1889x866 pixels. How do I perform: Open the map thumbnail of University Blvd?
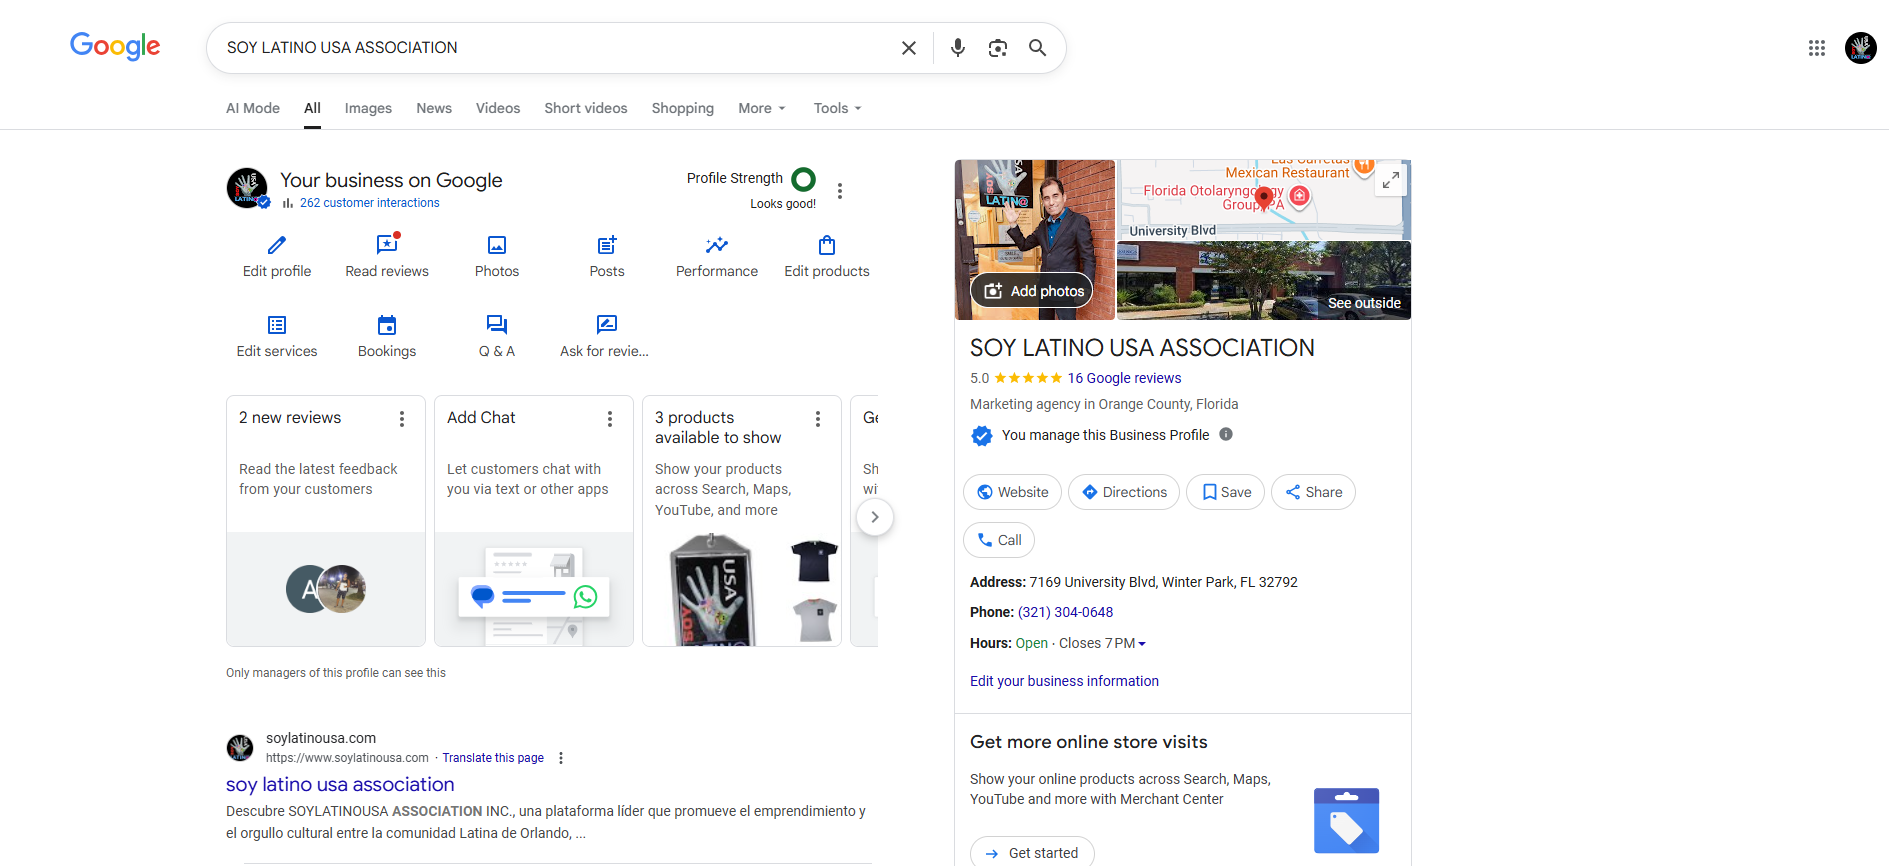coord(1264,199)
